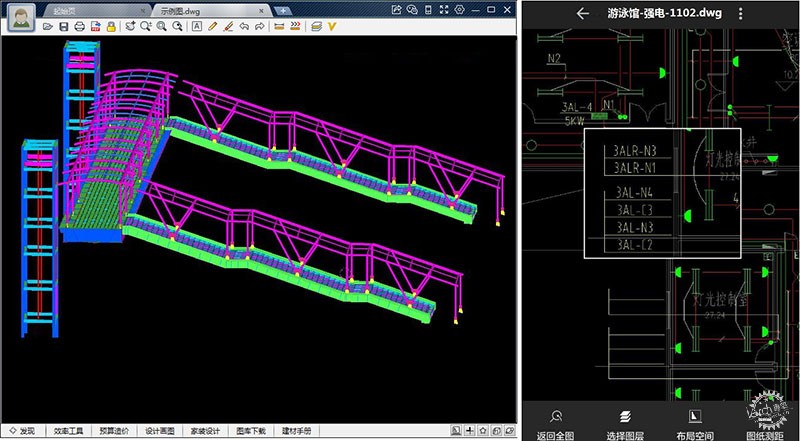The image size is (800, 441).
Task: Open the 建材手册 tab
Action: click(296, 431)
